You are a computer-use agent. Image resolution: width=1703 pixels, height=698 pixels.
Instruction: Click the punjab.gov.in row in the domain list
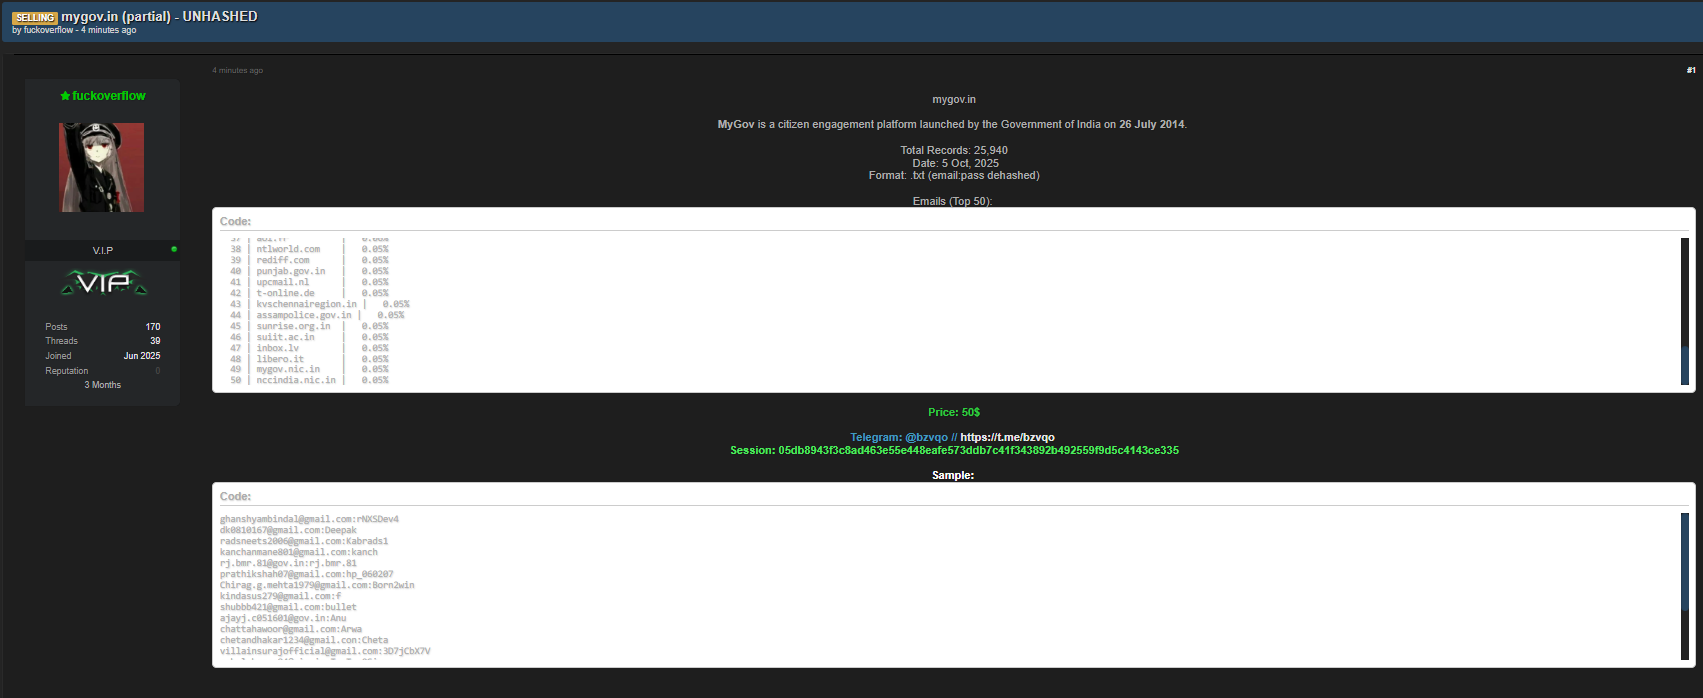(309, 271)
